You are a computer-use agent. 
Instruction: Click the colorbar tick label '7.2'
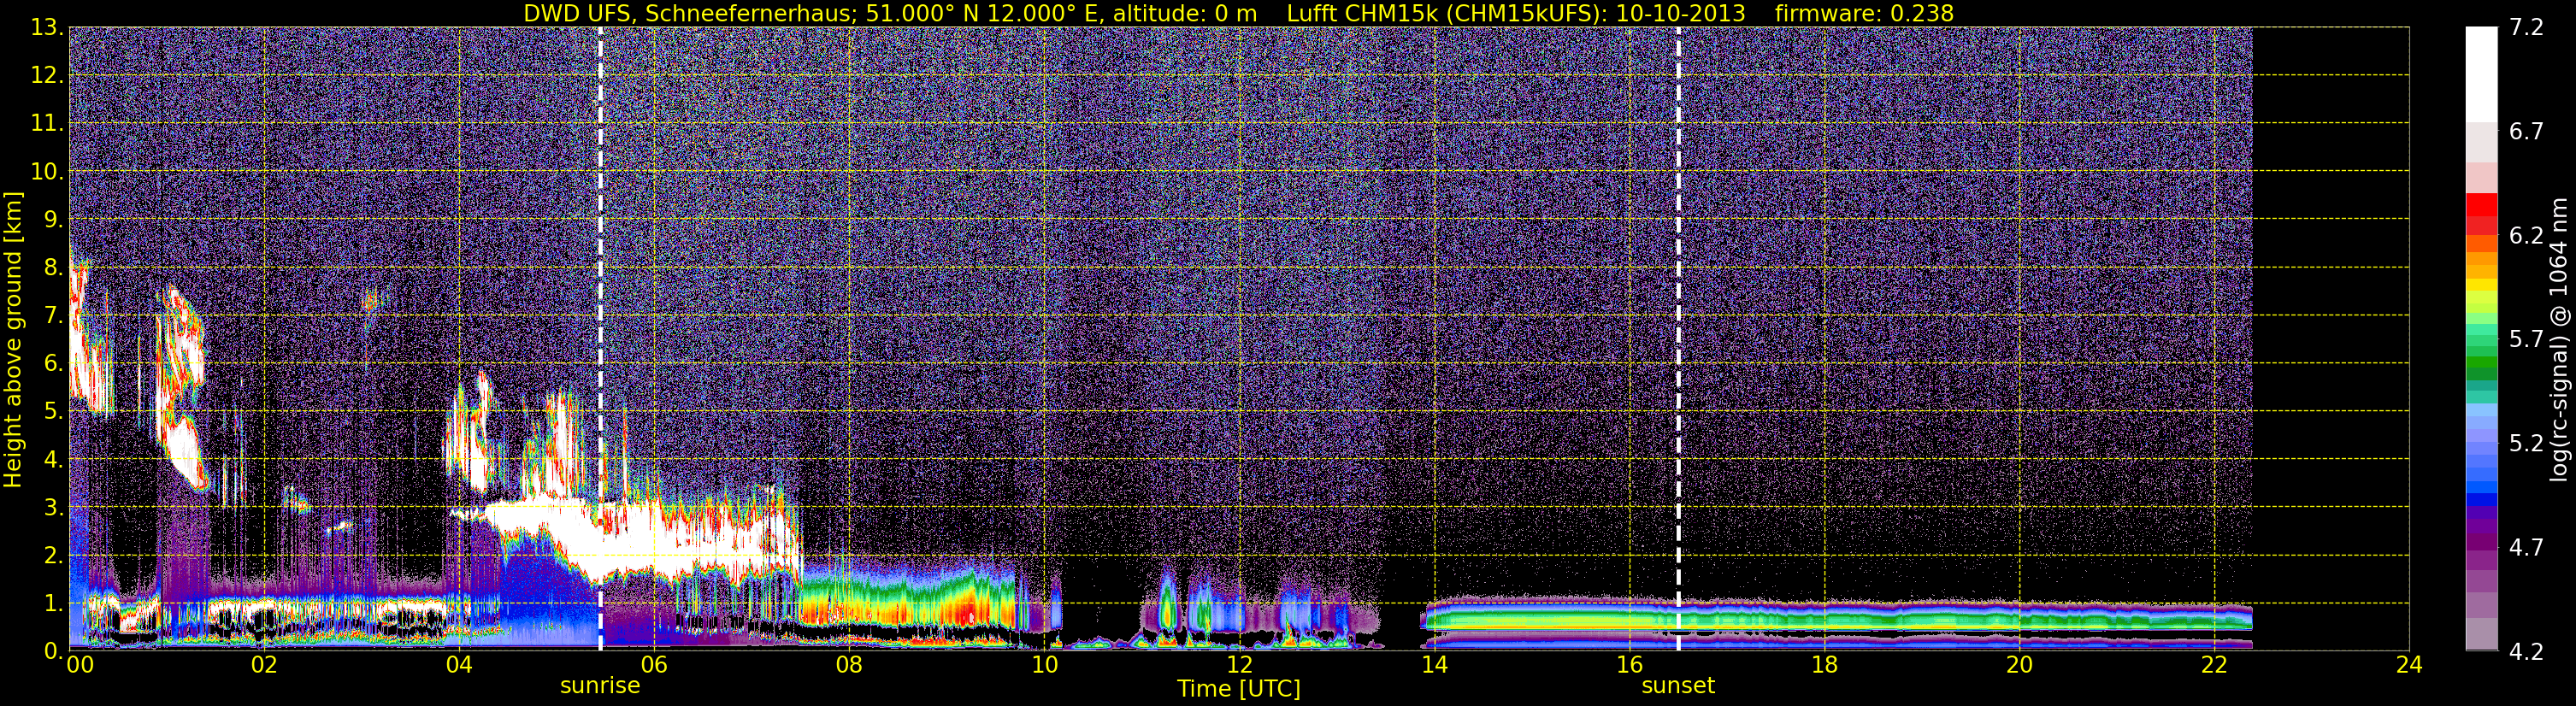(x=2526, y=28)
